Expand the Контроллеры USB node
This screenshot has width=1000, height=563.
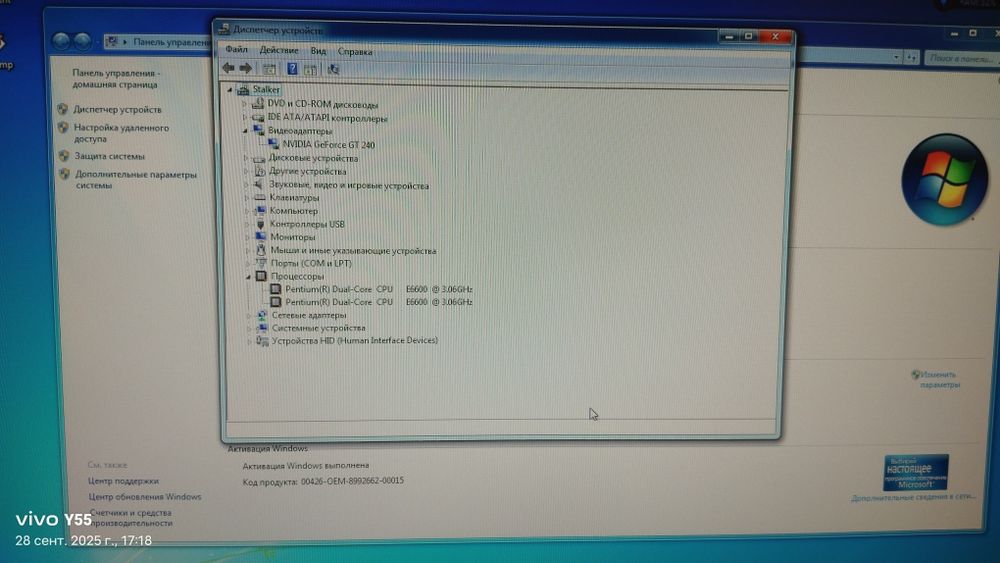tap(247, 224)
